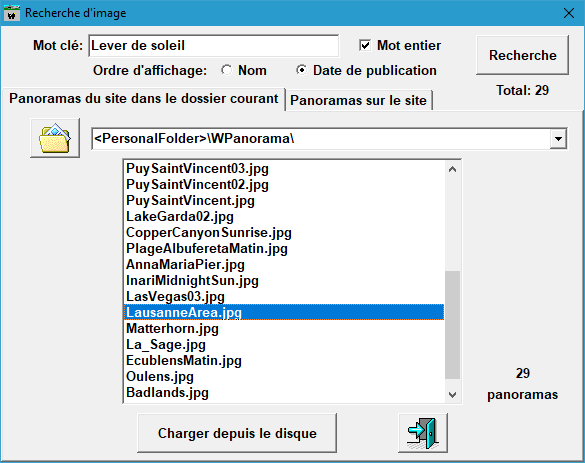Select the Nom display order radio button
Screen dimensions: 585x463
[226, 70]
